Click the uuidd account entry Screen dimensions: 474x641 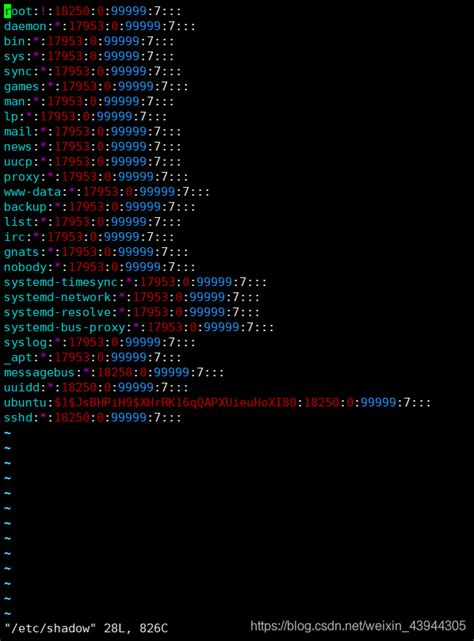coord(96,388)
